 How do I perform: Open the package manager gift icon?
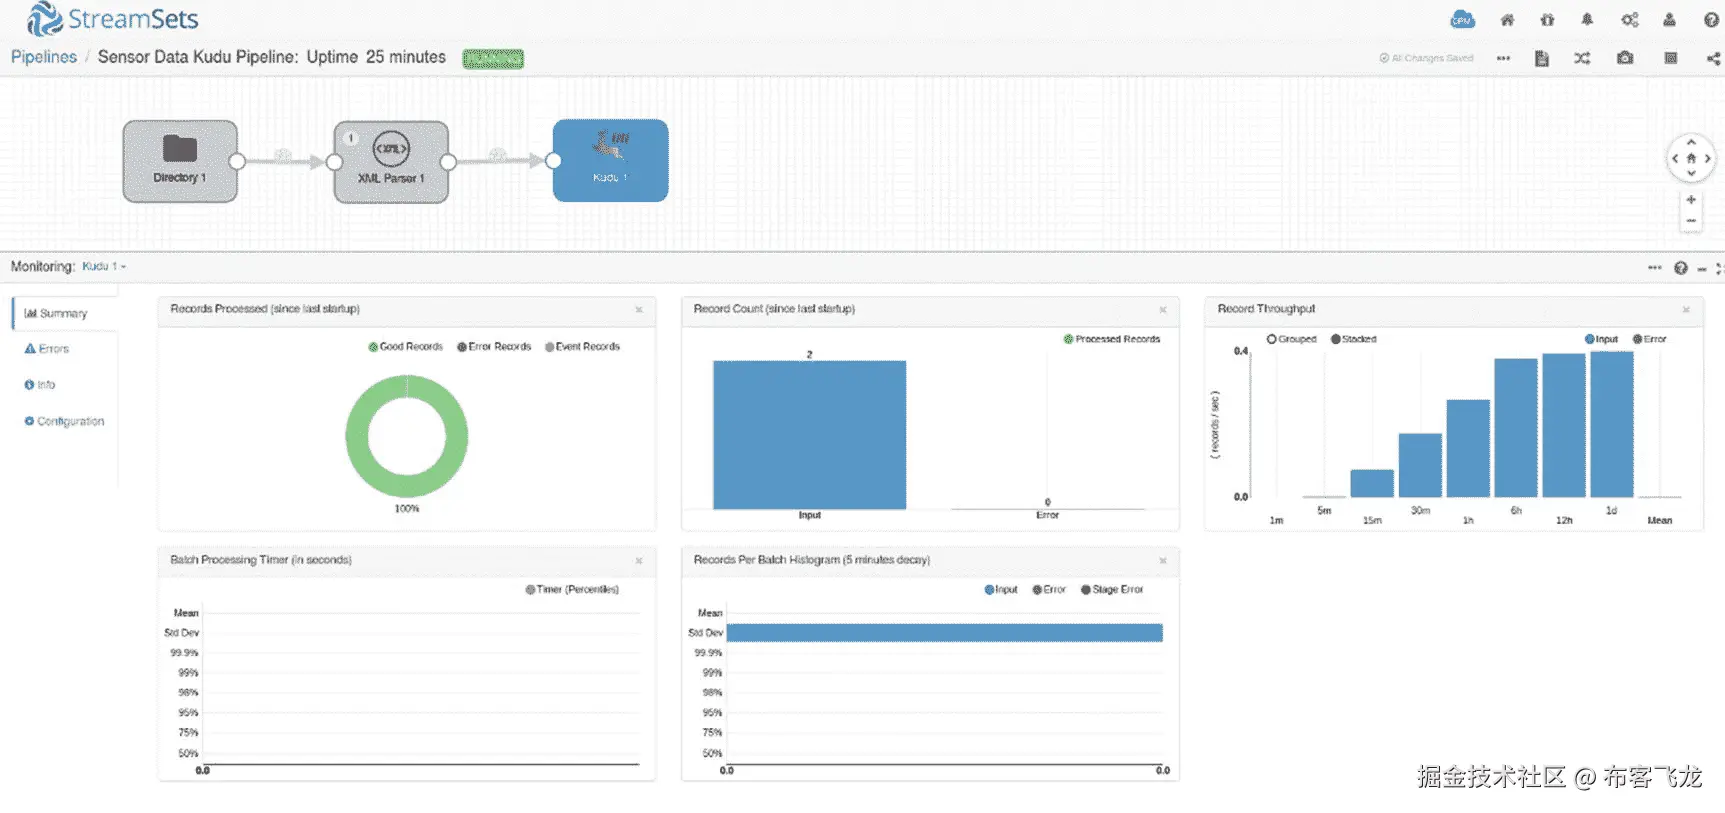click(x=1547, y=20)
